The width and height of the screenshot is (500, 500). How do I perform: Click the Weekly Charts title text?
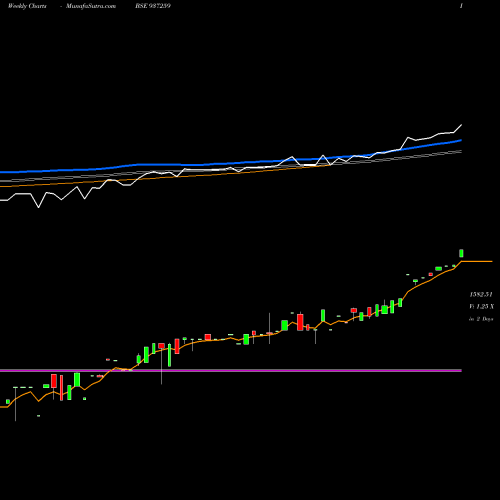(27, 6)
